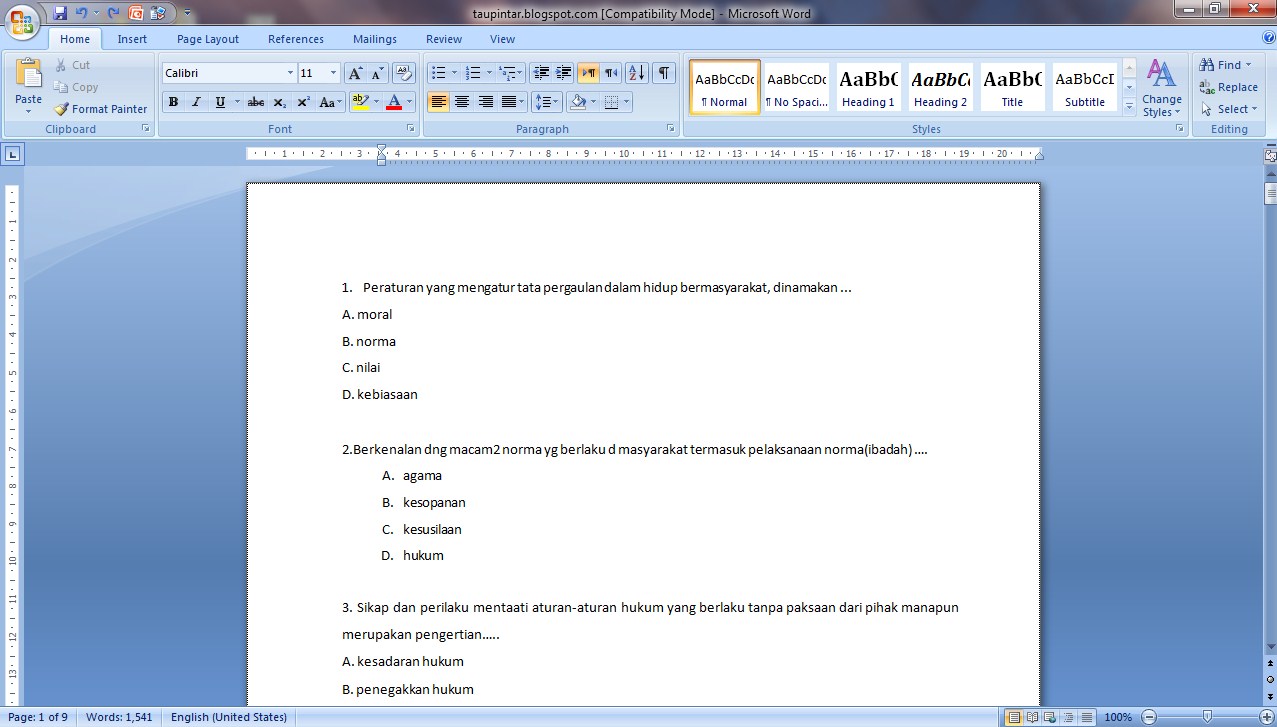Expand the Styles gallery More arrow
Viewport: 1277px width, 727px height.
1129,105
